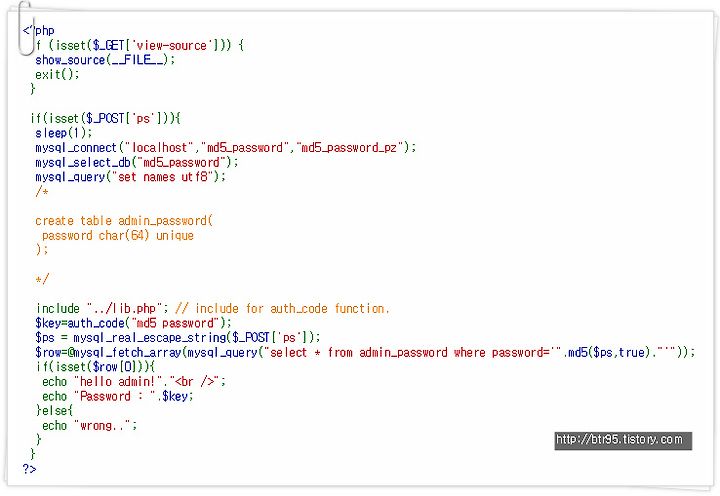Click the "if(isset($_POST['ps'])){" line

point(106,118)
